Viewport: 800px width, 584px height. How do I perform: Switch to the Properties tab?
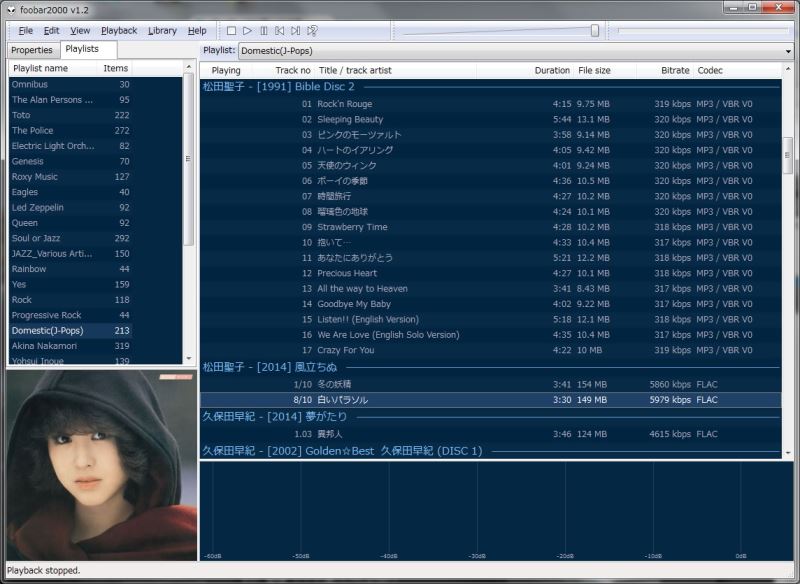click(x=32, y=50)
